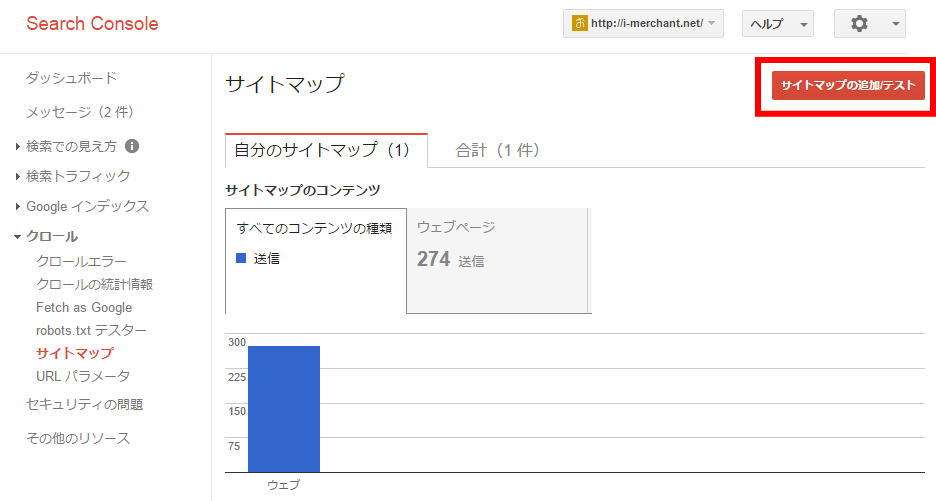Click the サイトマップの追加/テスト button

click(x=847, y=85)
